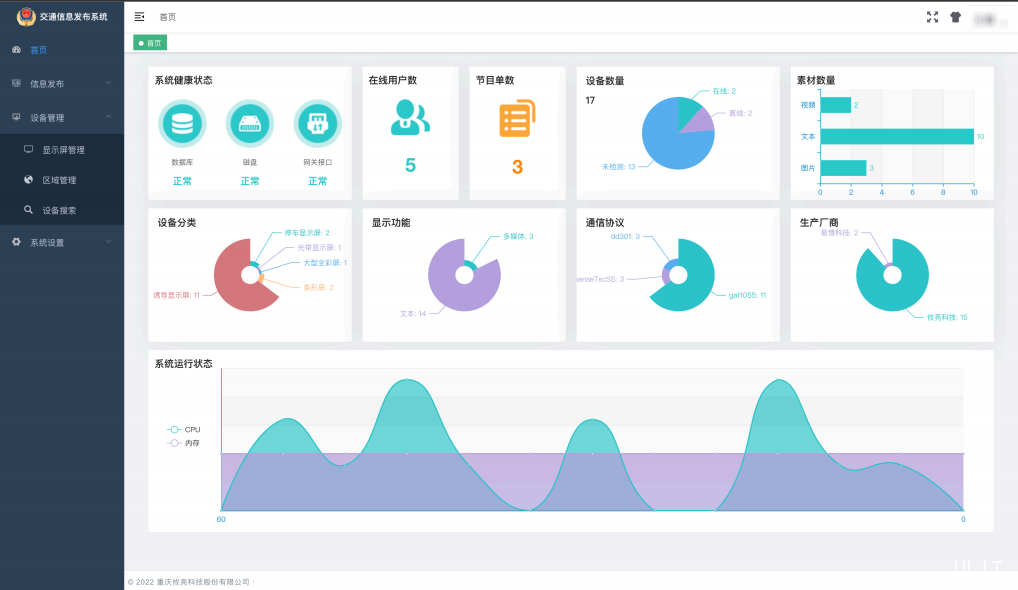
Task: Click the orange program list icon
Action: click(517, 119)
